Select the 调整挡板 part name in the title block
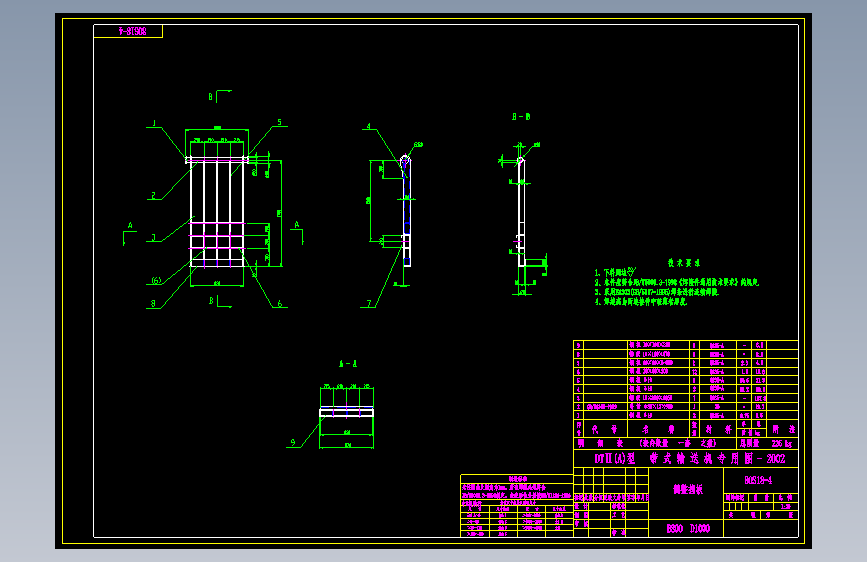This screenshot has height=562, width=867. pos(688,490)
